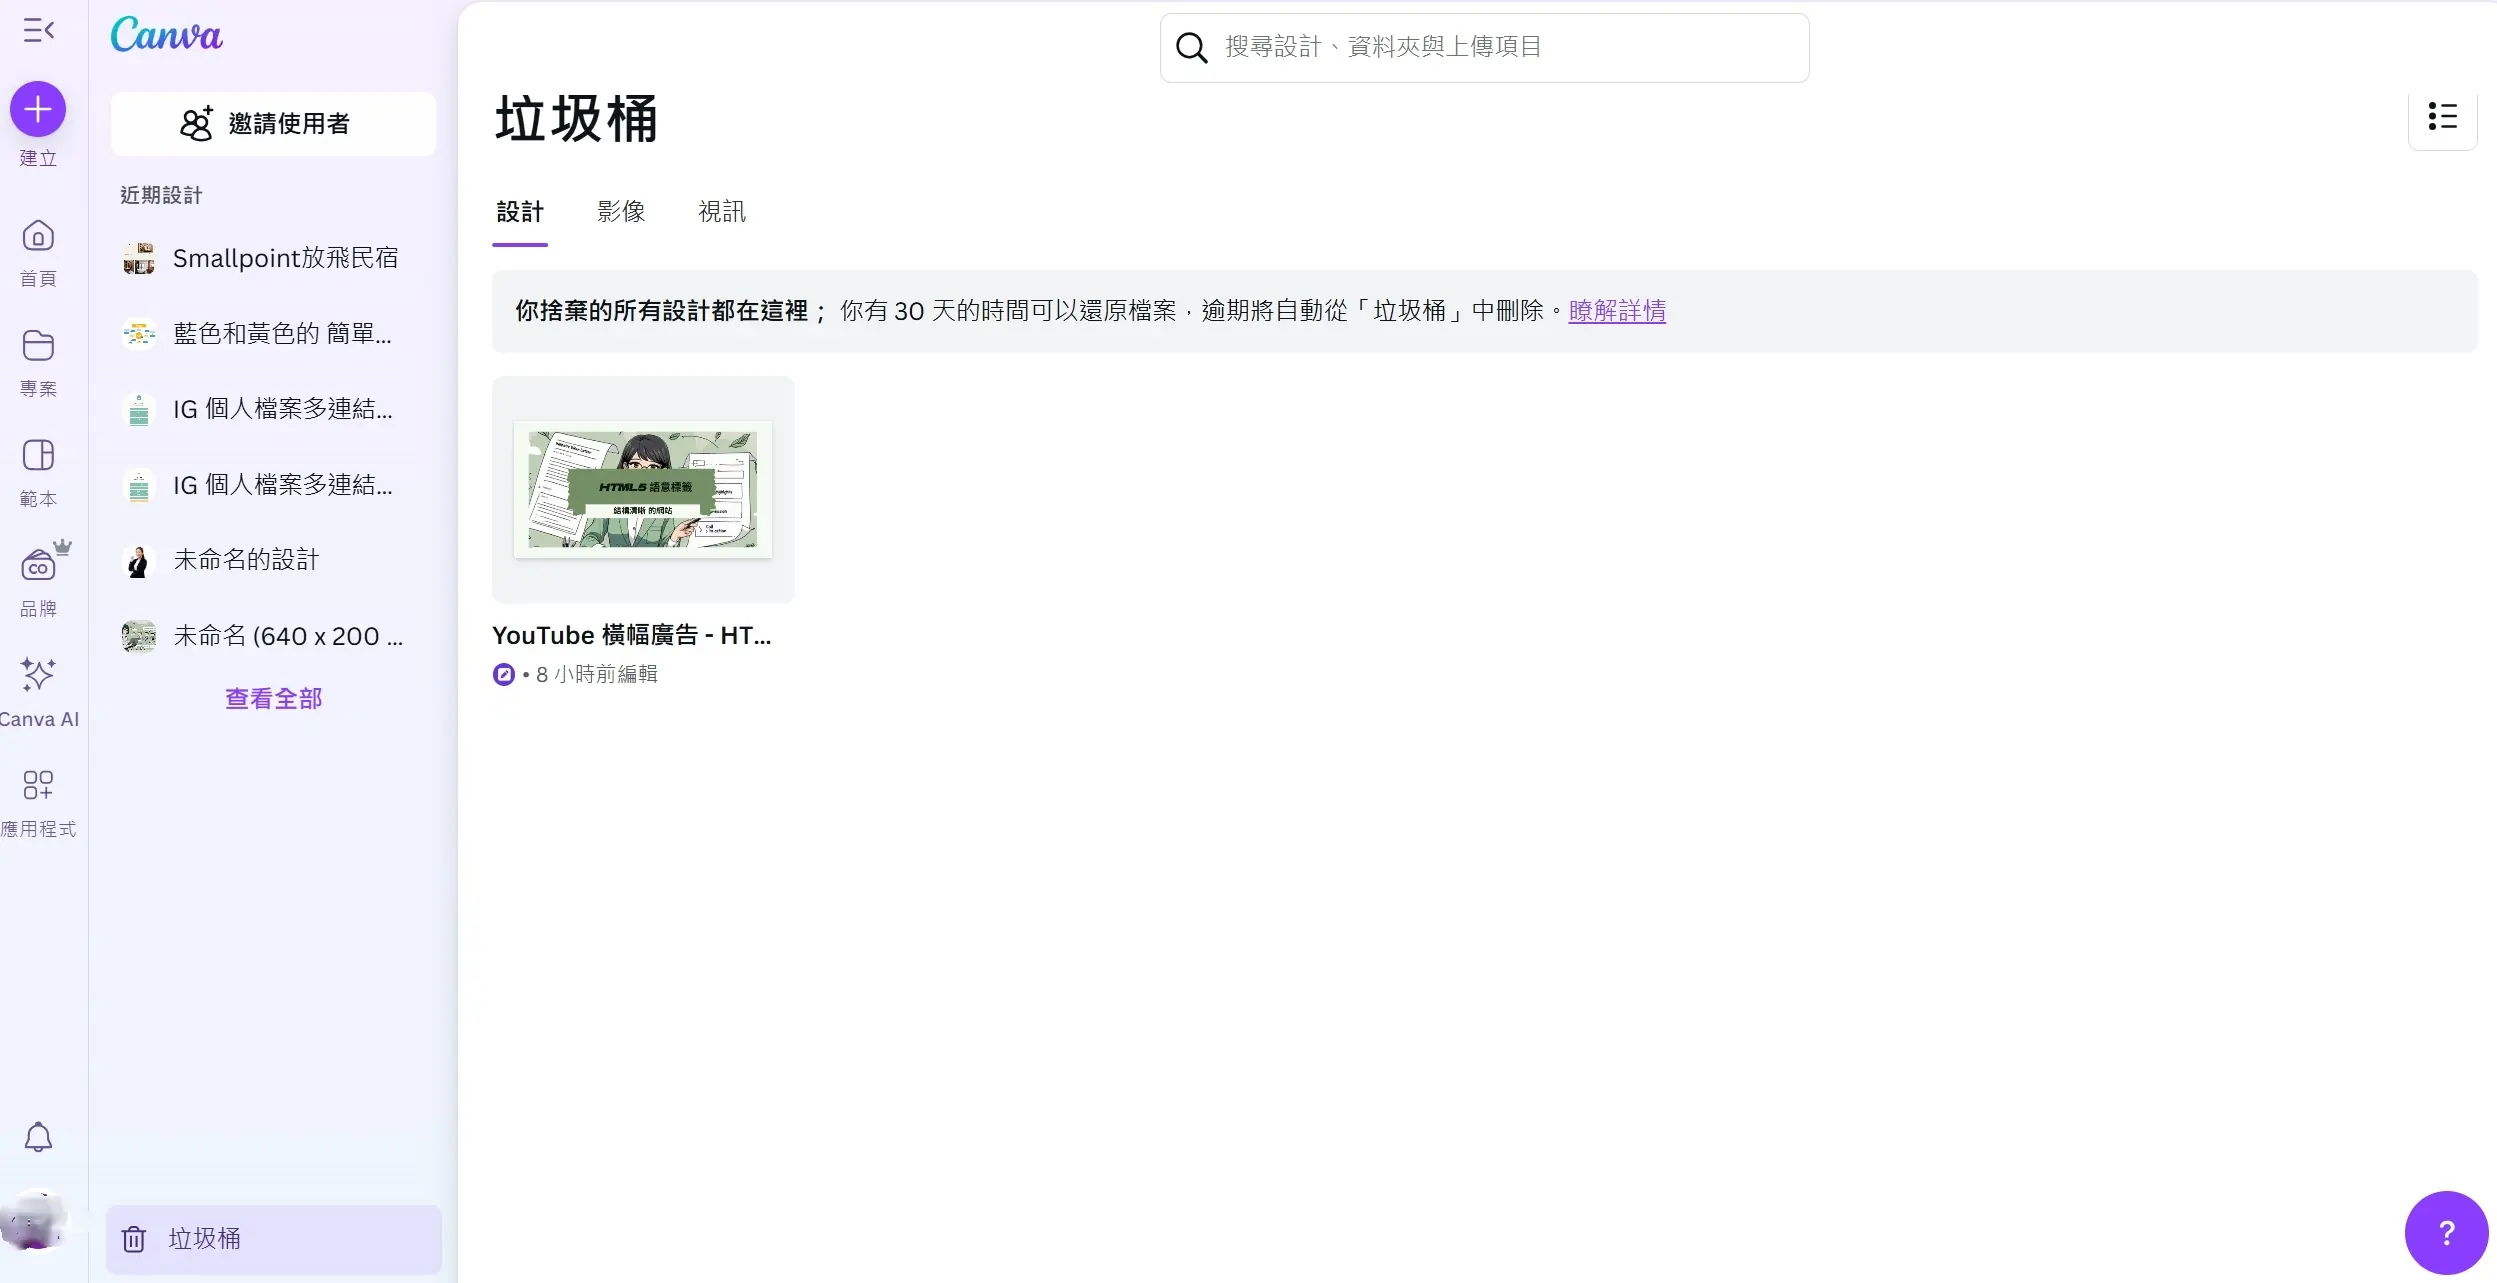Open the Projects folder icon
This screenshot has height=1283, width=2497.
click(38, 347)
